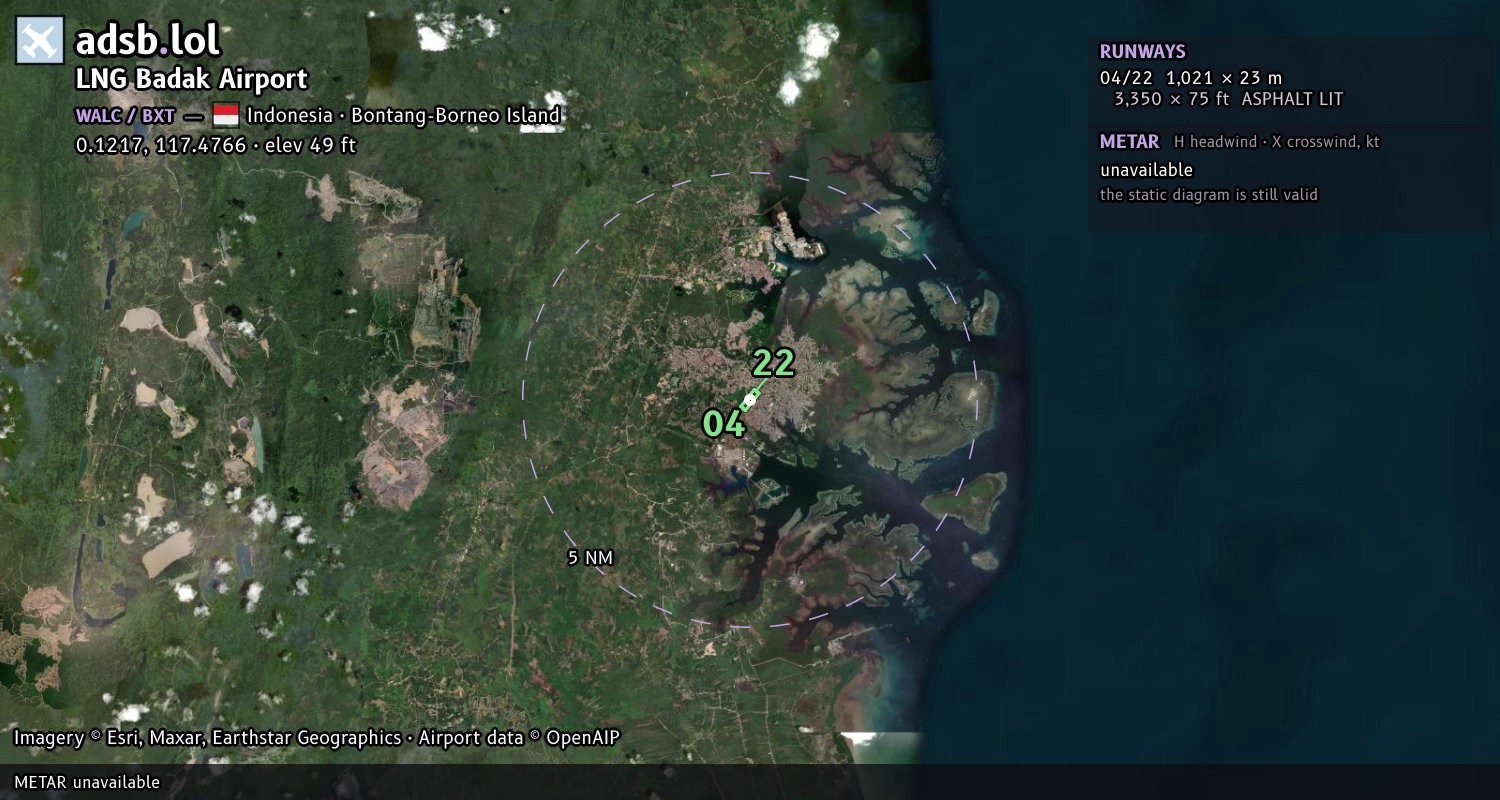This screenshot has width=1500, height=800.
Task: Click the Indonesia · Bontang-Borneo Island text
Action: click(404, 115)
